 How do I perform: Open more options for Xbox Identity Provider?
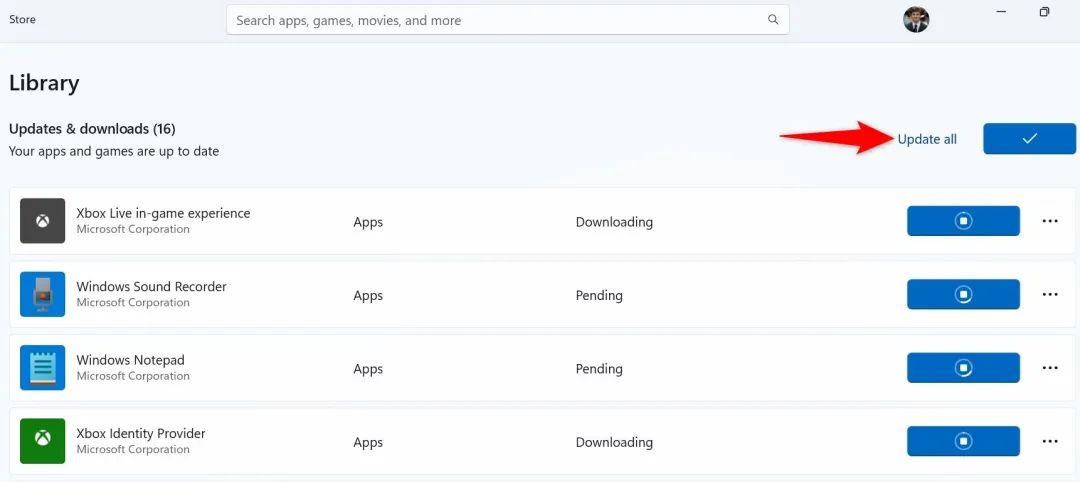click(1050, 441)
